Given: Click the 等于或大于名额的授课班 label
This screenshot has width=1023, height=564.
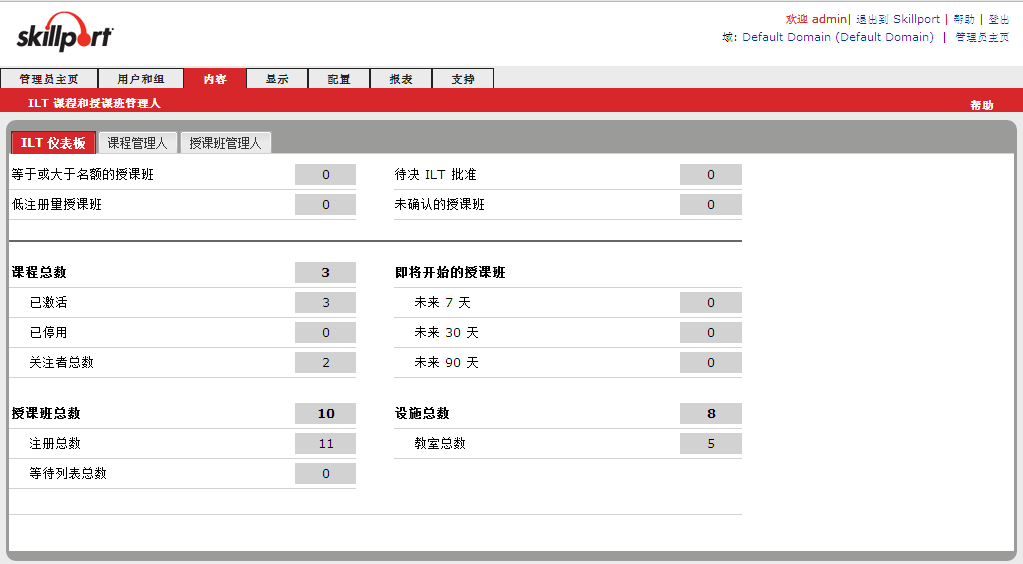Looking at the screenshot, I should coord(83,174).
